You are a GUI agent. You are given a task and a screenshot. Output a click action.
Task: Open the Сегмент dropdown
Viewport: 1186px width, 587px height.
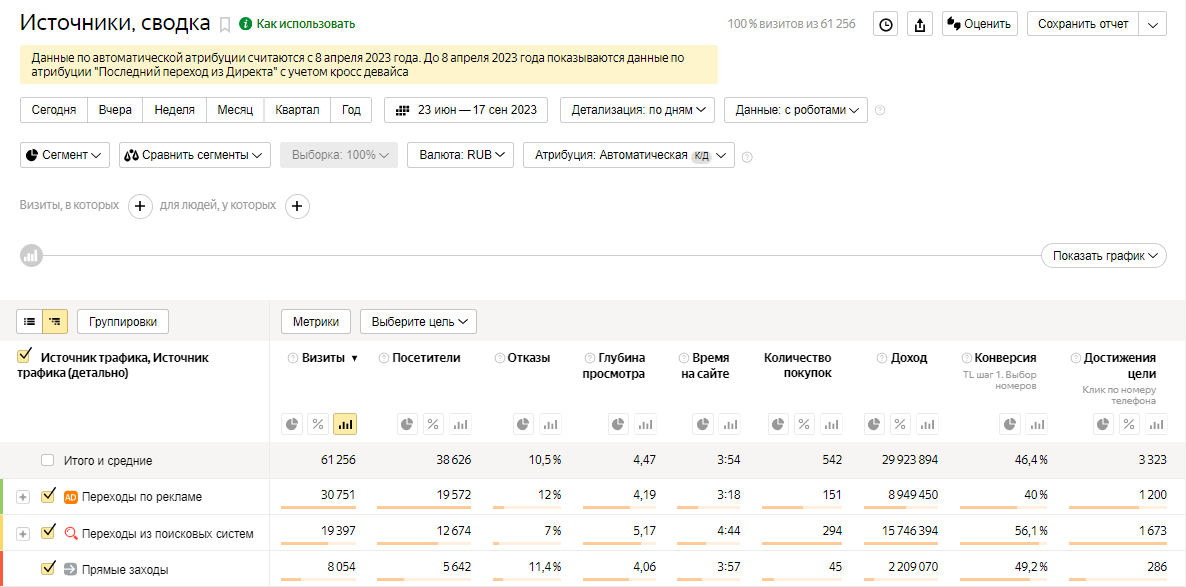(x=65, y=155)
